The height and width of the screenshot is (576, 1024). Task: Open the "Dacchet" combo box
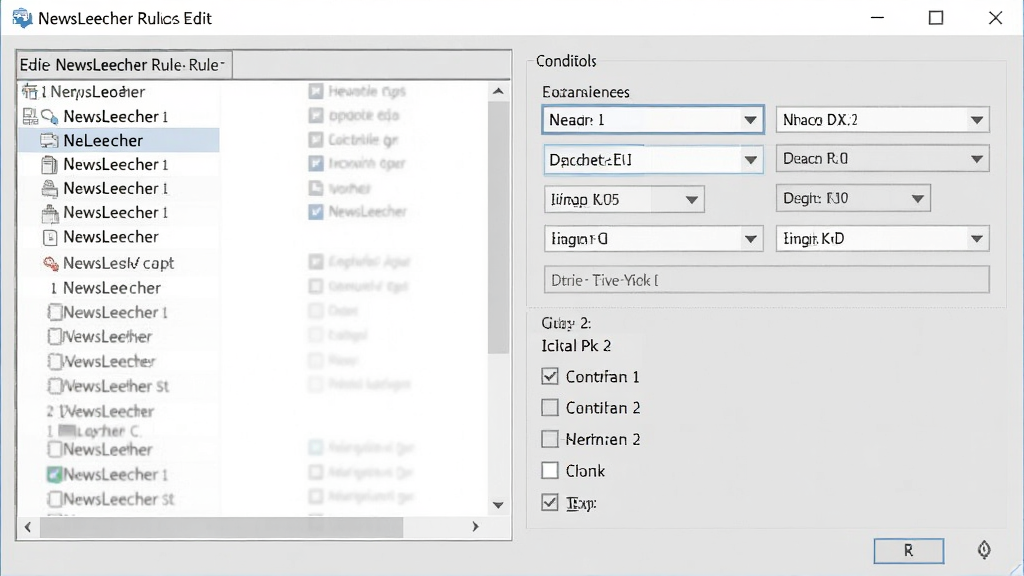coord(653,160)
